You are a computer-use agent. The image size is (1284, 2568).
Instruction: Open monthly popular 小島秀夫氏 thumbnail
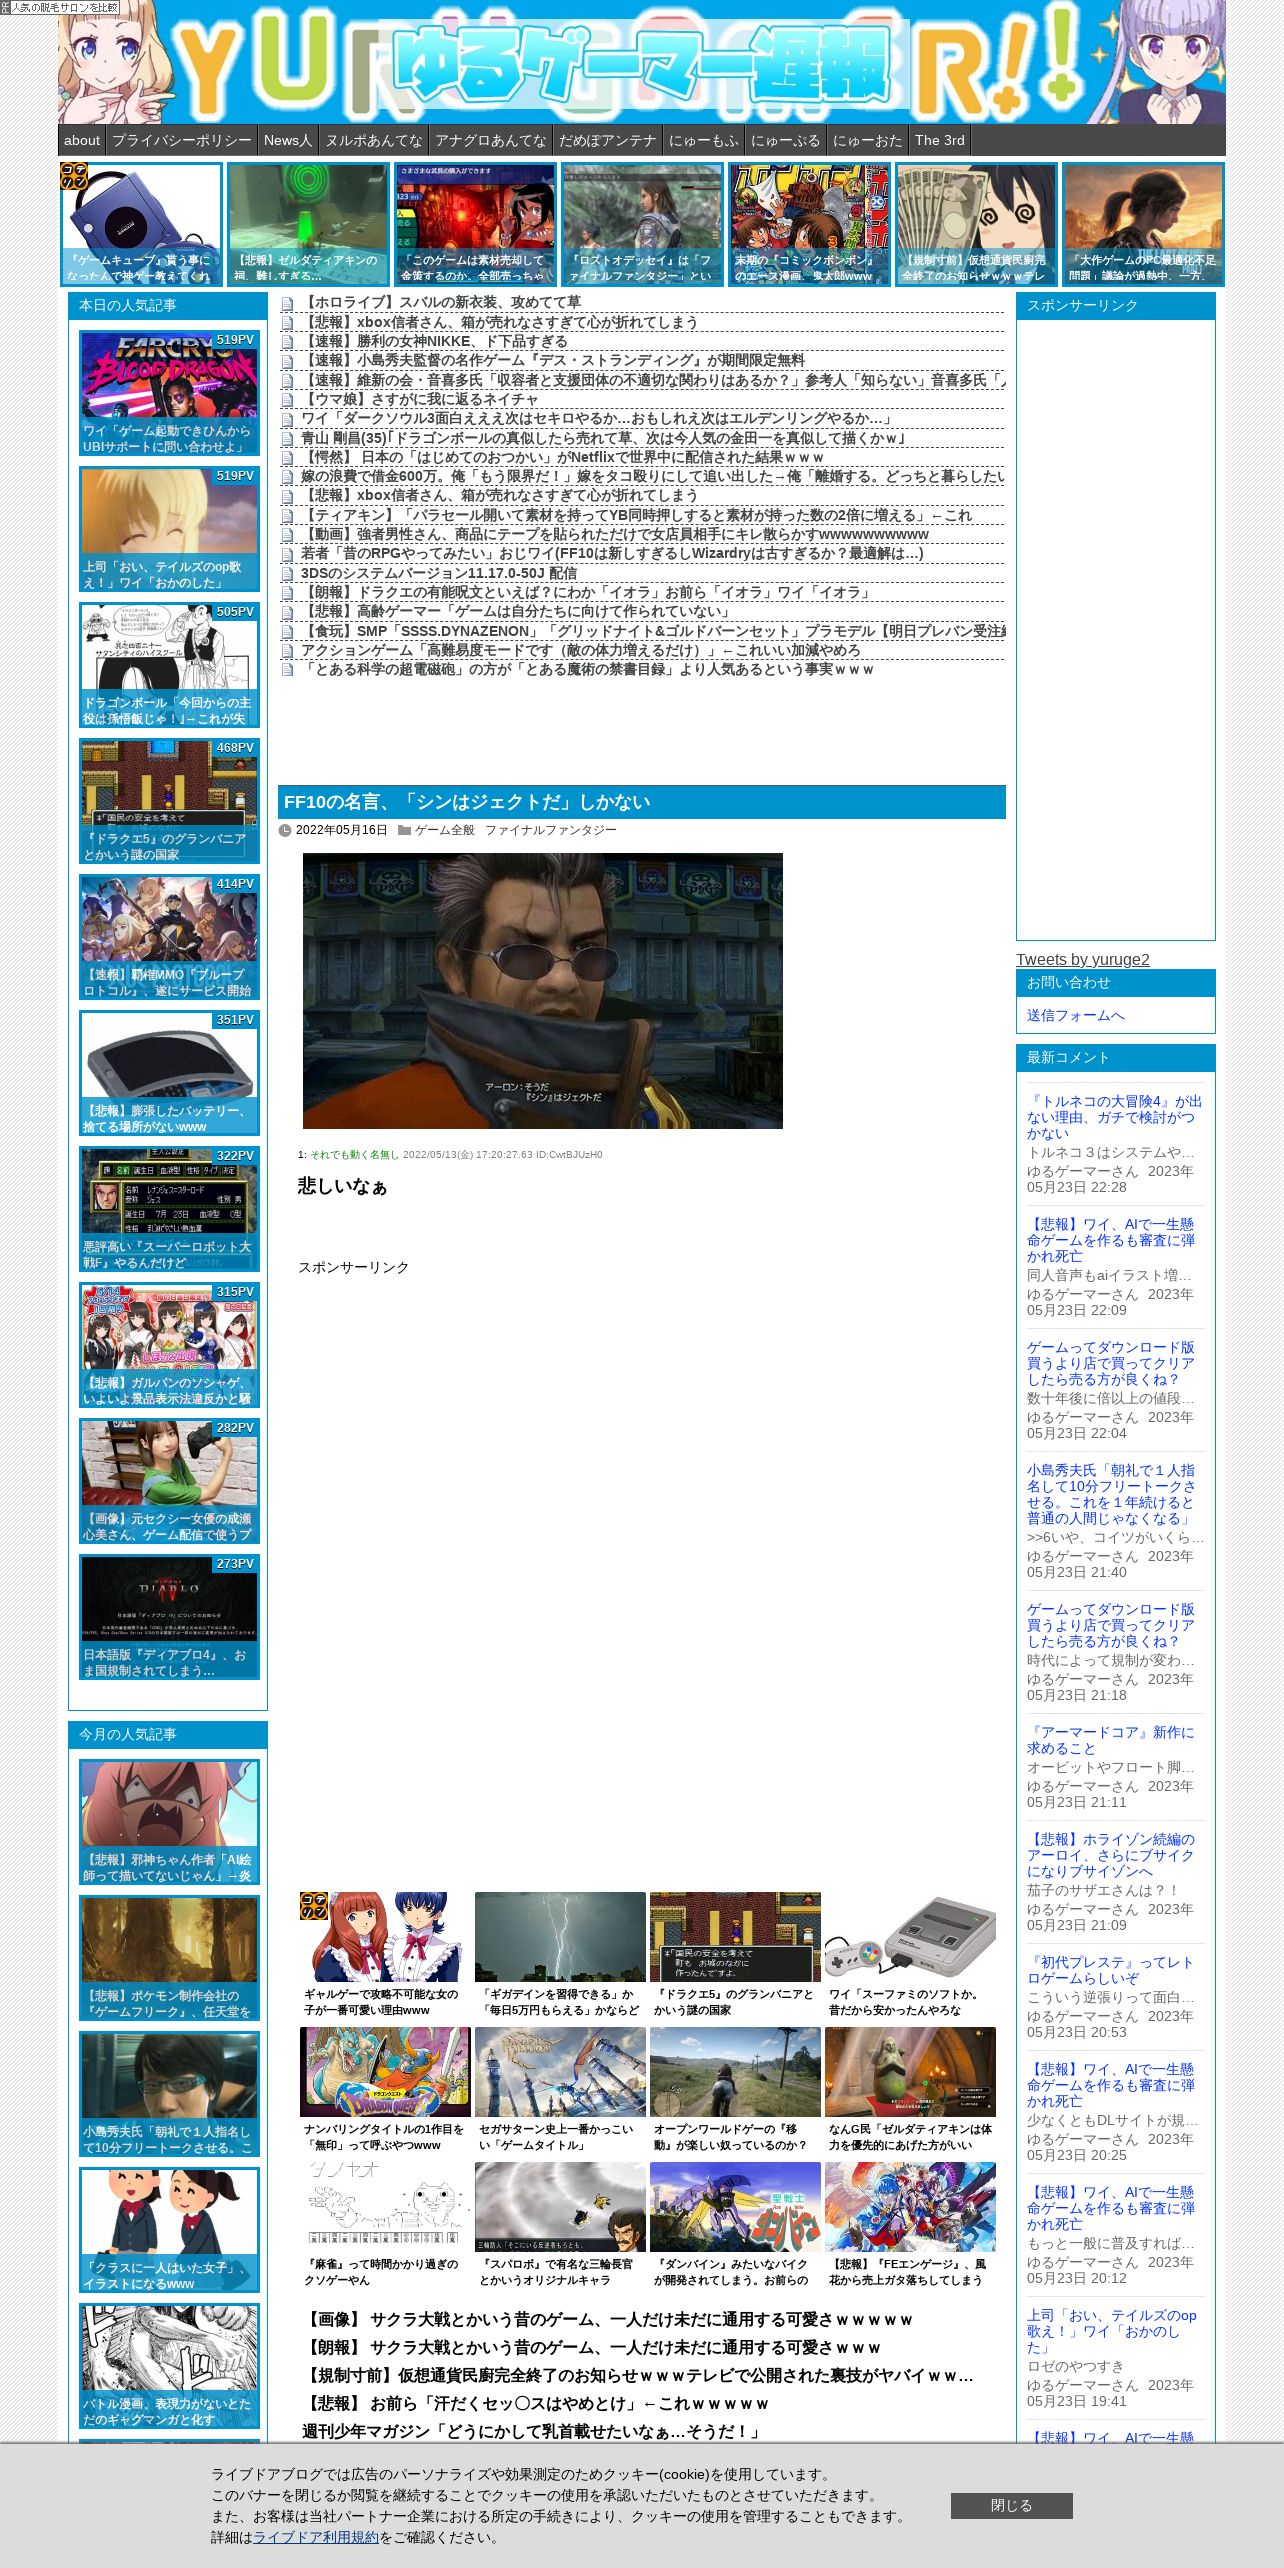169,2094
